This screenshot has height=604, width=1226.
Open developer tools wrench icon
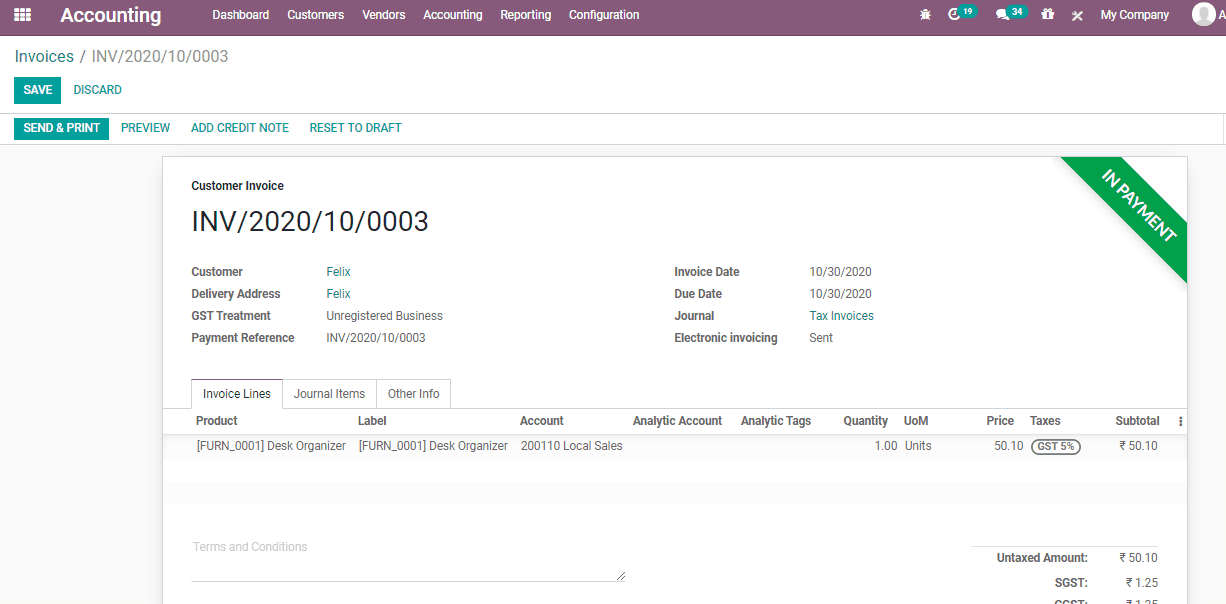[1077, 14]
